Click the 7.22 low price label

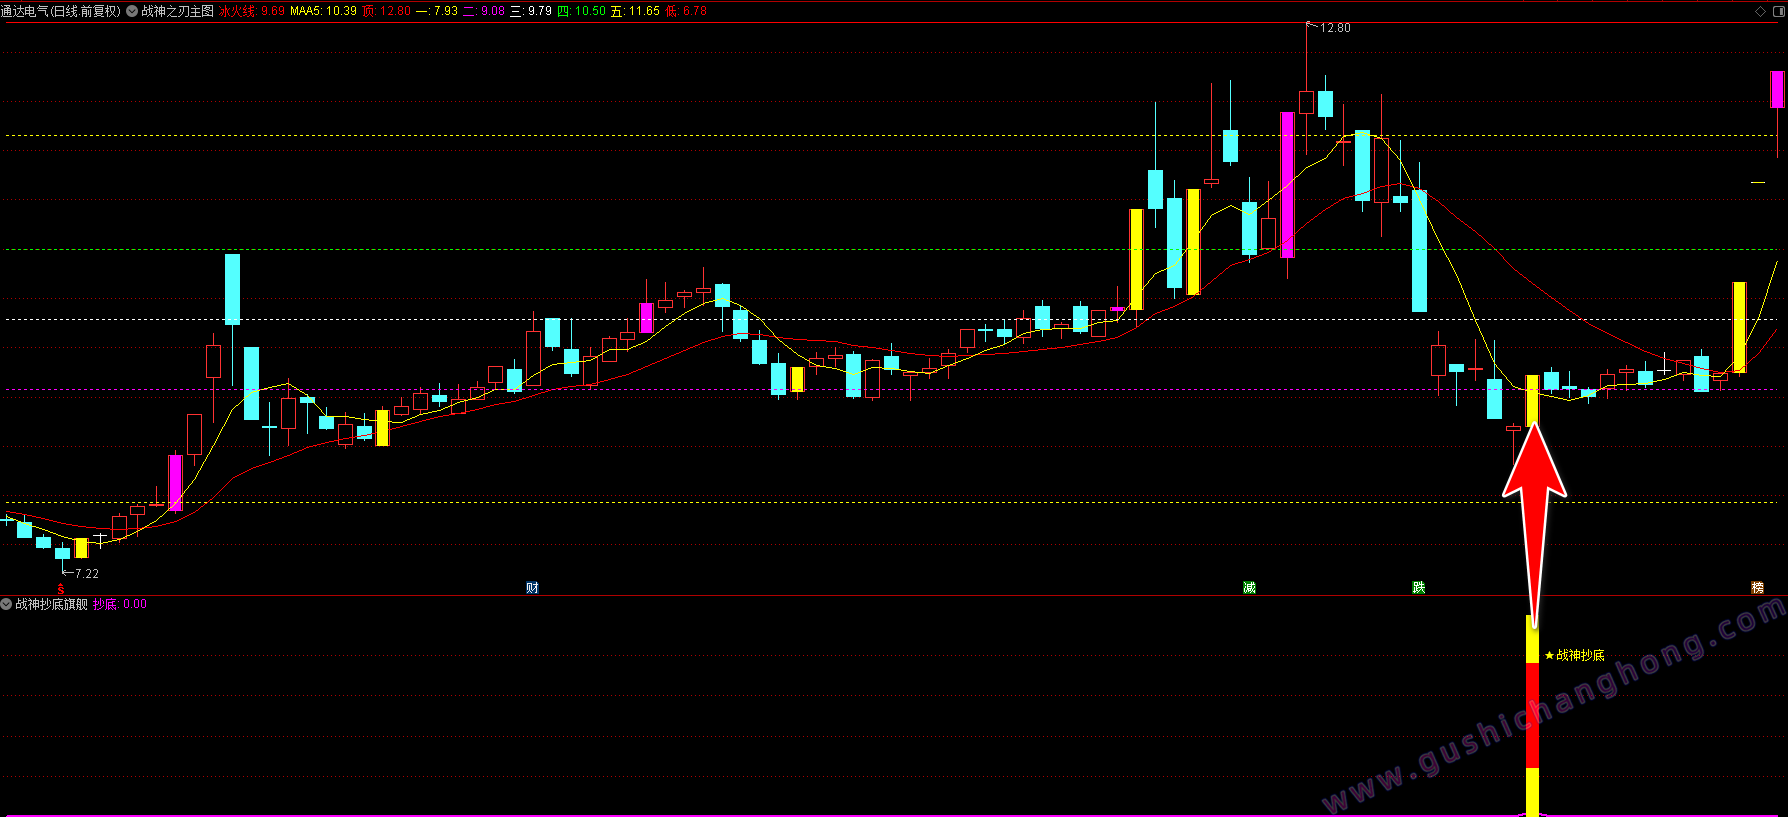[87, 574]
